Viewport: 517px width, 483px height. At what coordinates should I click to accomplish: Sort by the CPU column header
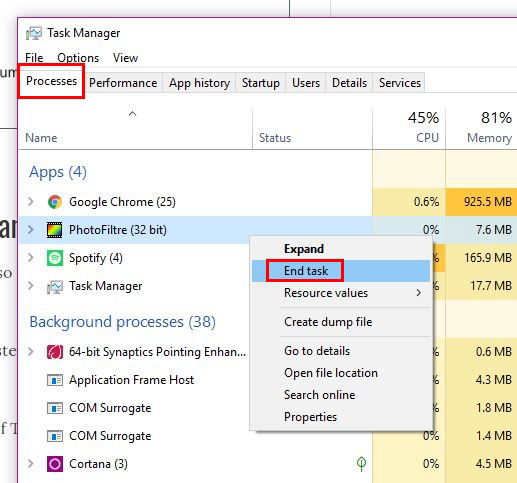tap(409, 129)
